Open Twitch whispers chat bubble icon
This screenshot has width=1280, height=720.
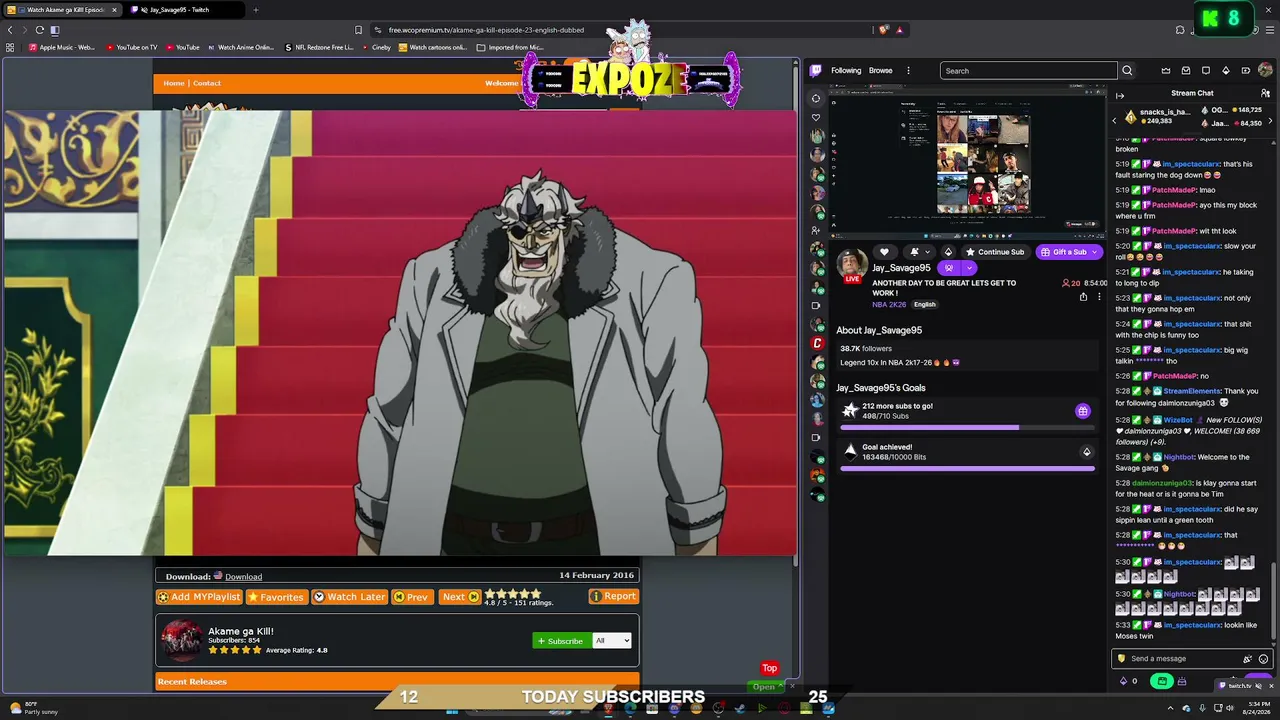(x=1206, y=71)
